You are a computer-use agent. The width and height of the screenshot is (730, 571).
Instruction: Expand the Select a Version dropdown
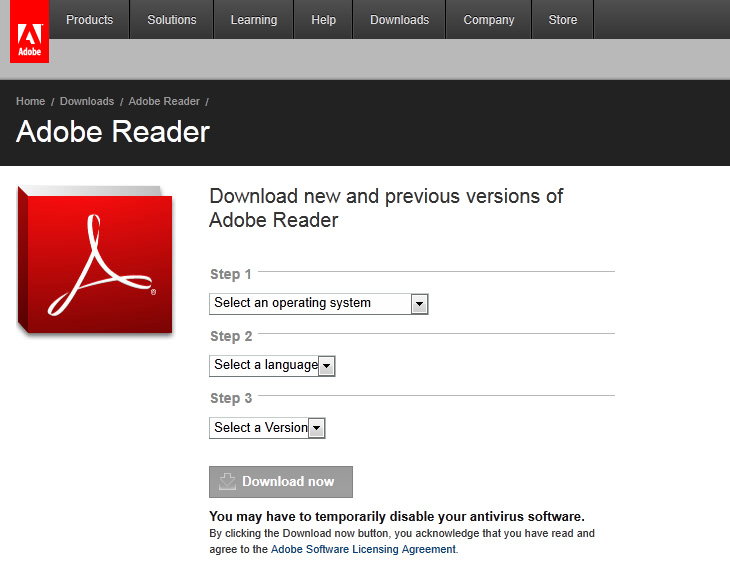[x=267, y=428]
